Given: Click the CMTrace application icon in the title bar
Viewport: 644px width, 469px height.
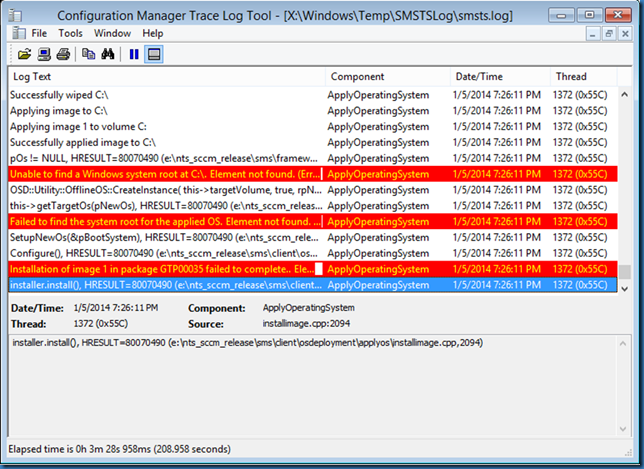Looking at the screenshot, I should pos(16,16).
